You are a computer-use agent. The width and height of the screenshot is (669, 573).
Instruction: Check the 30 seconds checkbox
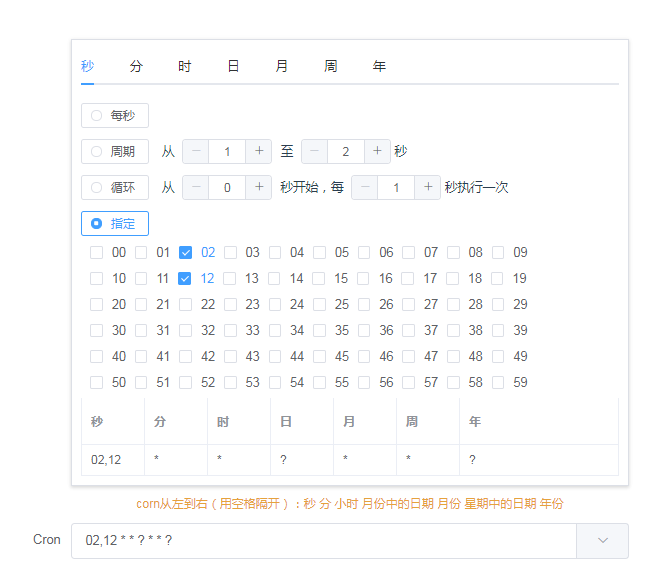[96, 331]
